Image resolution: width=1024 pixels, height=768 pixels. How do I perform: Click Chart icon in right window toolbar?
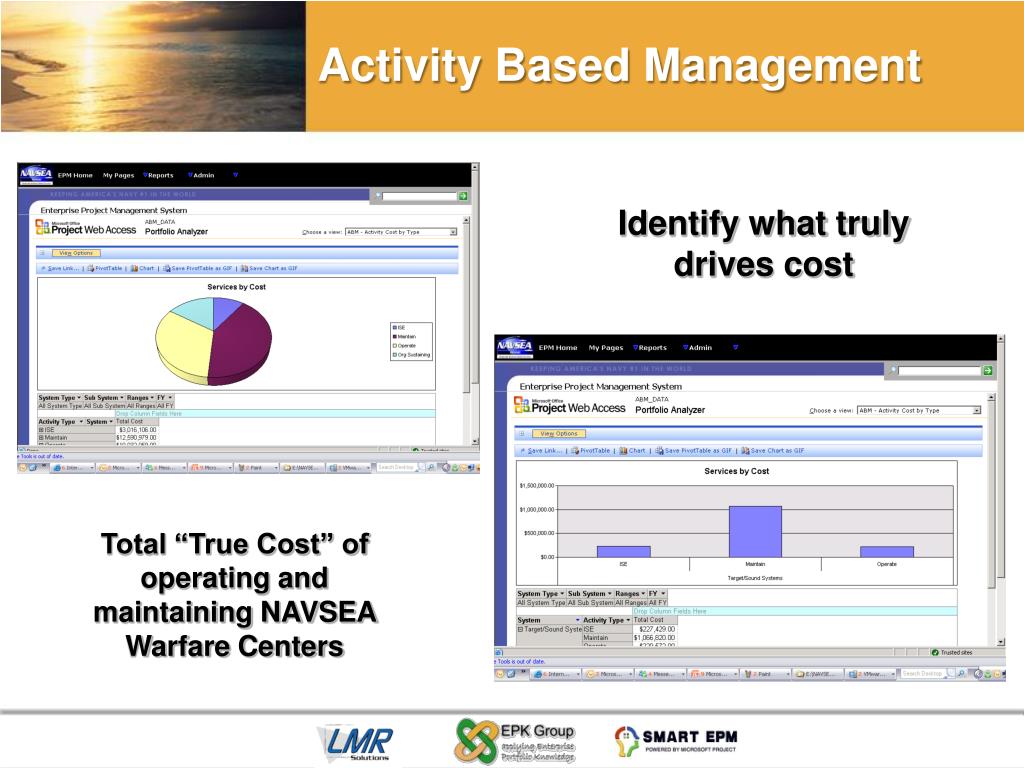(x=623, y=451)
